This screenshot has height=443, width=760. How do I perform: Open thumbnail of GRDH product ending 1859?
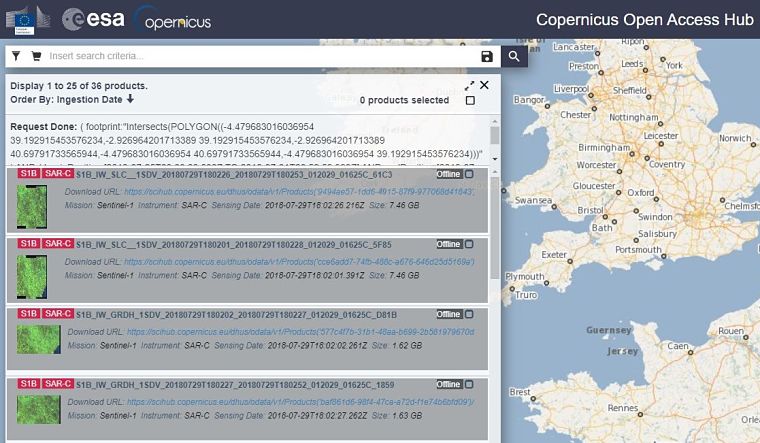(39, 410)
